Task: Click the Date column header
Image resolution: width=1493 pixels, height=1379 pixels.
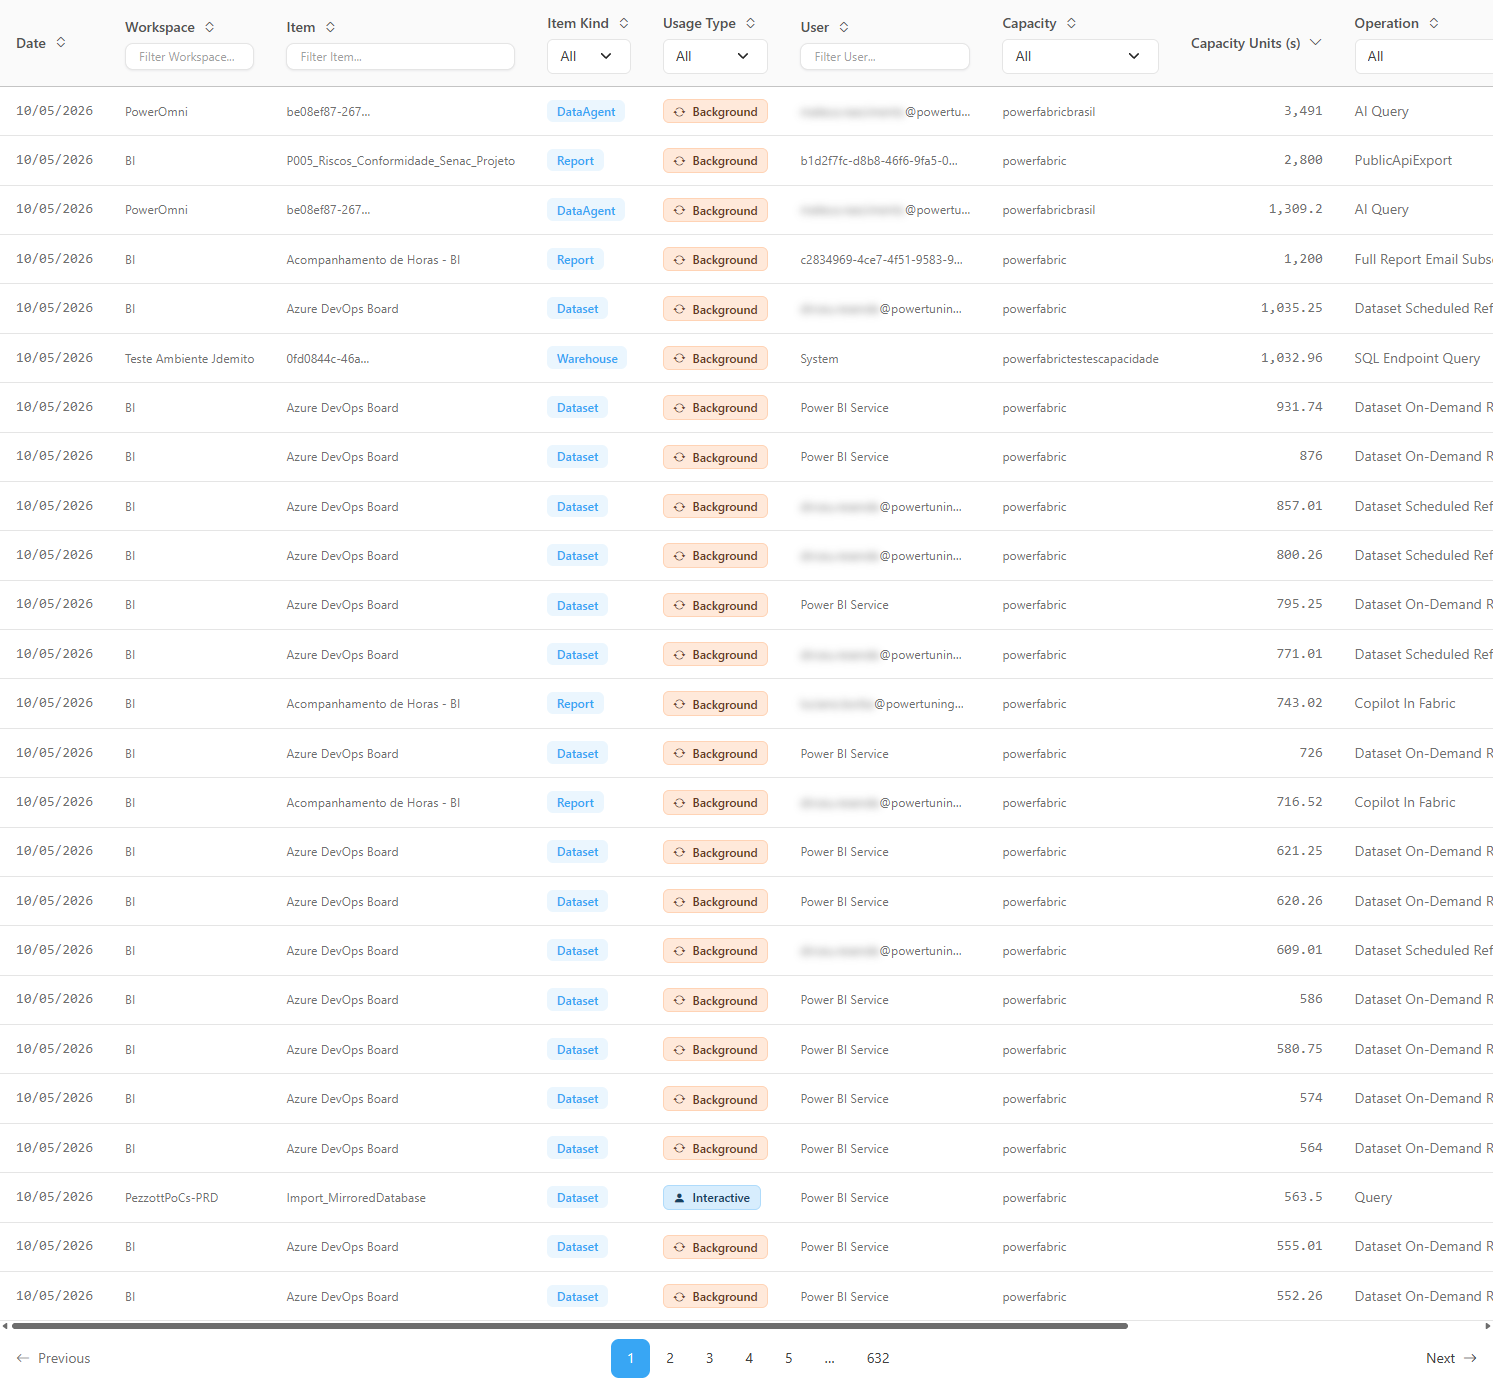Action: coord(31,43)
